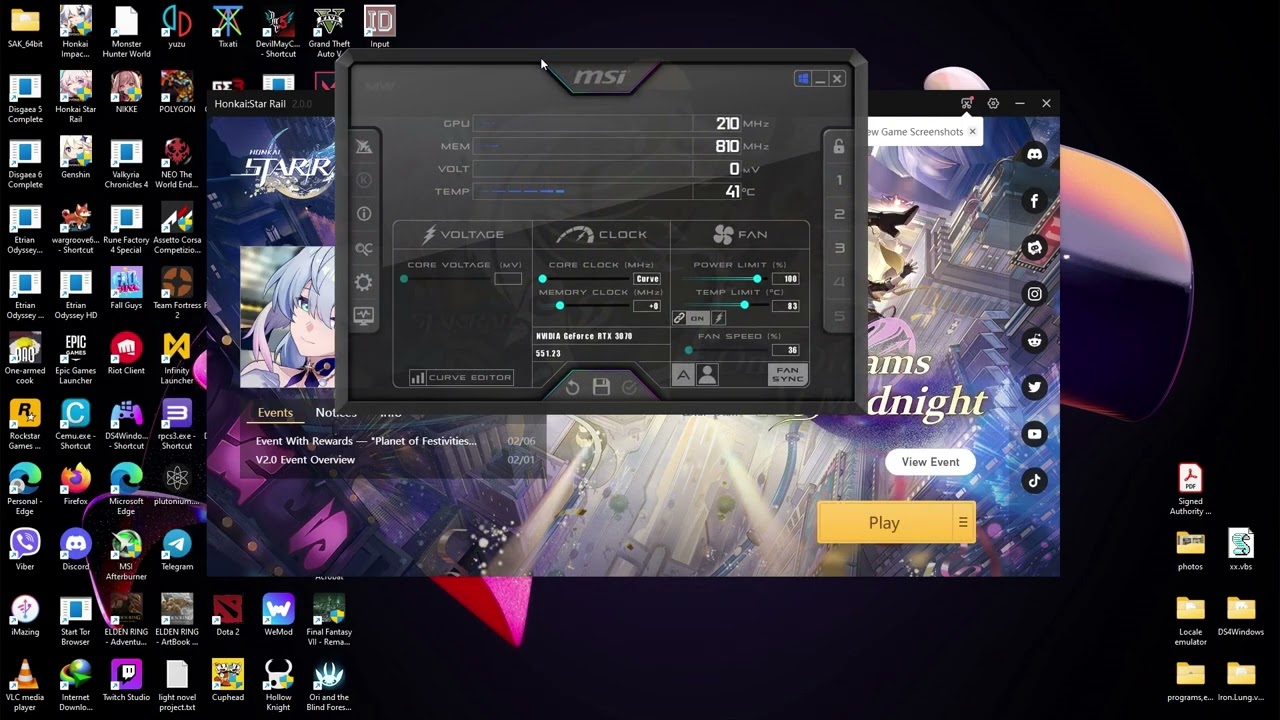Select Afterburner profile slot 2

point(839,215)
